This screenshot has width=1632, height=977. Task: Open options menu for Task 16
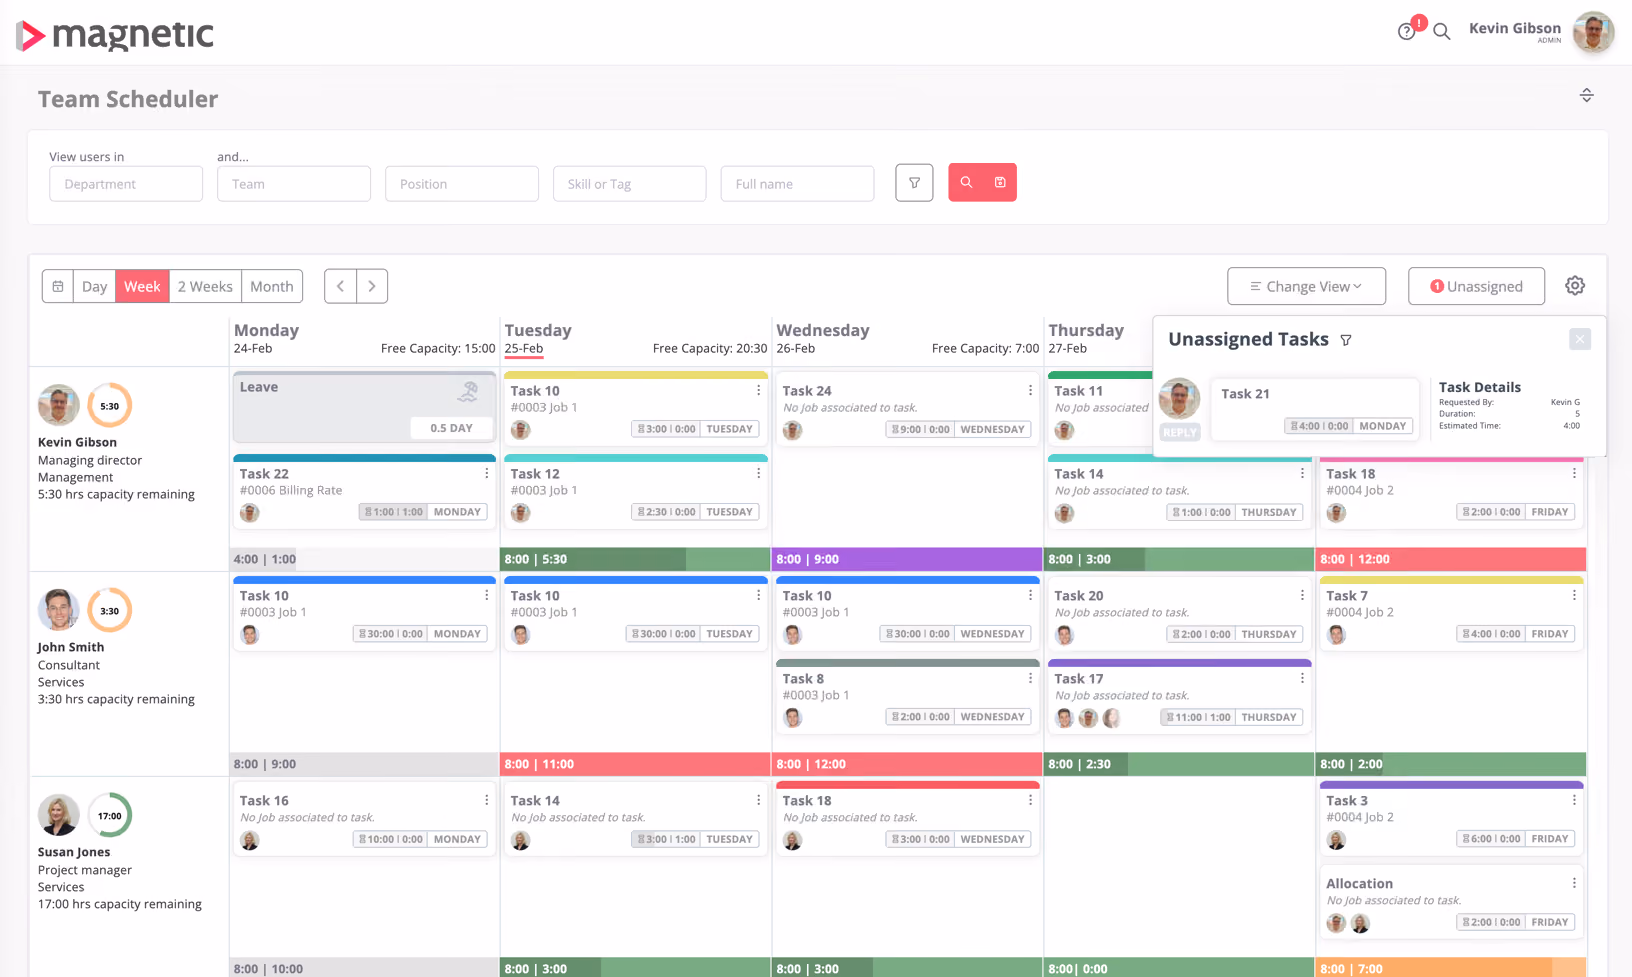[x=487, y=801]
